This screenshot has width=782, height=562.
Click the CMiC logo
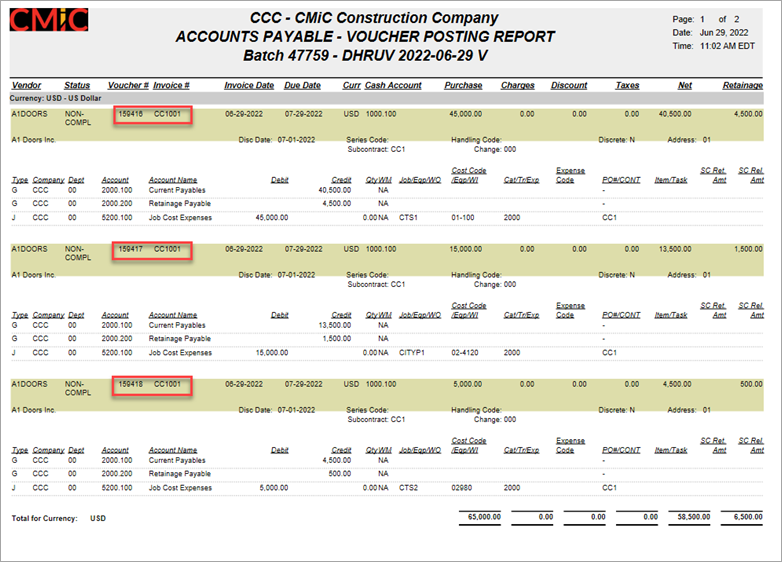(49, 20)
